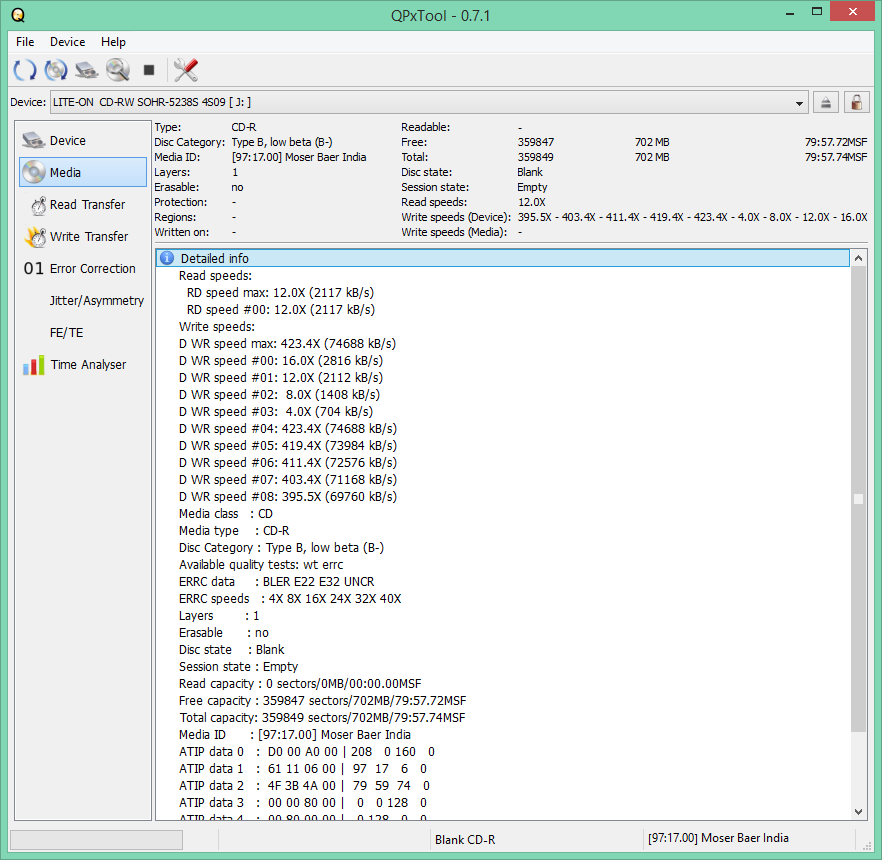Select line 'Total capacity: 359849 sectors'
Viewport: 882px width, 860px height.
[x=322, y=718]
